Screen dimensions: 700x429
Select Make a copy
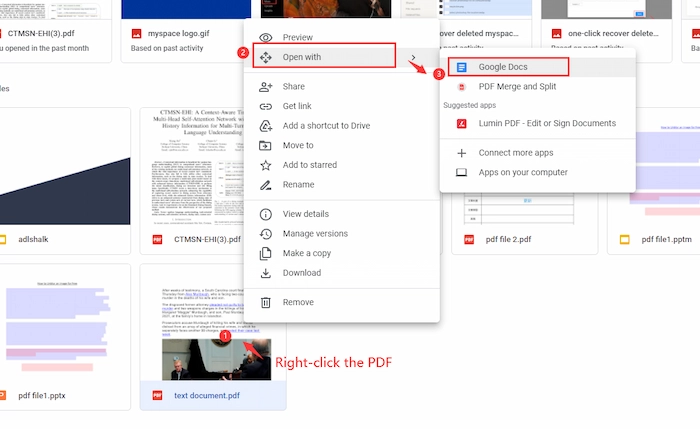pos(342,253)
